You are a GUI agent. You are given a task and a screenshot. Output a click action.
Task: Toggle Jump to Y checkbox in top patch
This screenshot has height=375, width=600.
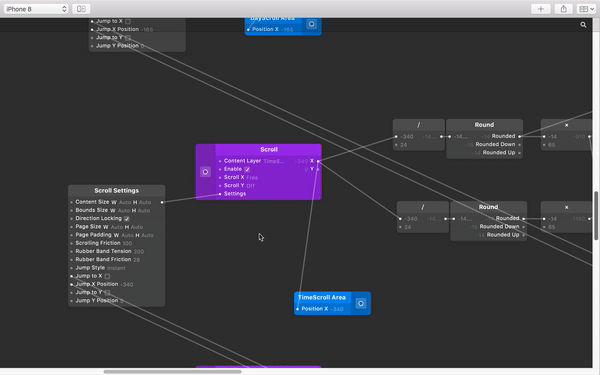pyautogui.click(x=128, y=38)
